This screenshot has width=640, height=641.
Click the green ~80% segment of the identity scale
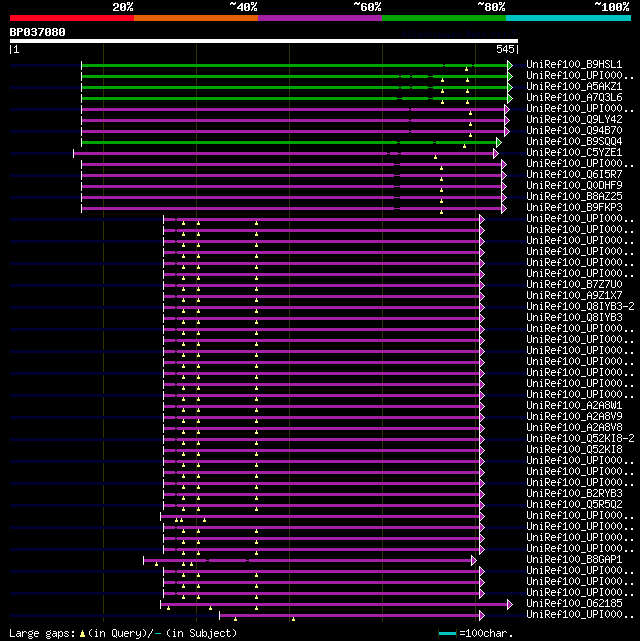point(444,18)
